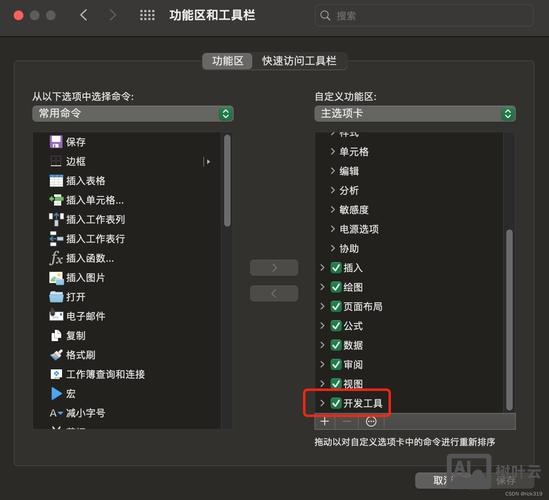This screenshot has width=549, height=500.
Task: Click the add-to-ribbon right arrow button
Action: 274,268
